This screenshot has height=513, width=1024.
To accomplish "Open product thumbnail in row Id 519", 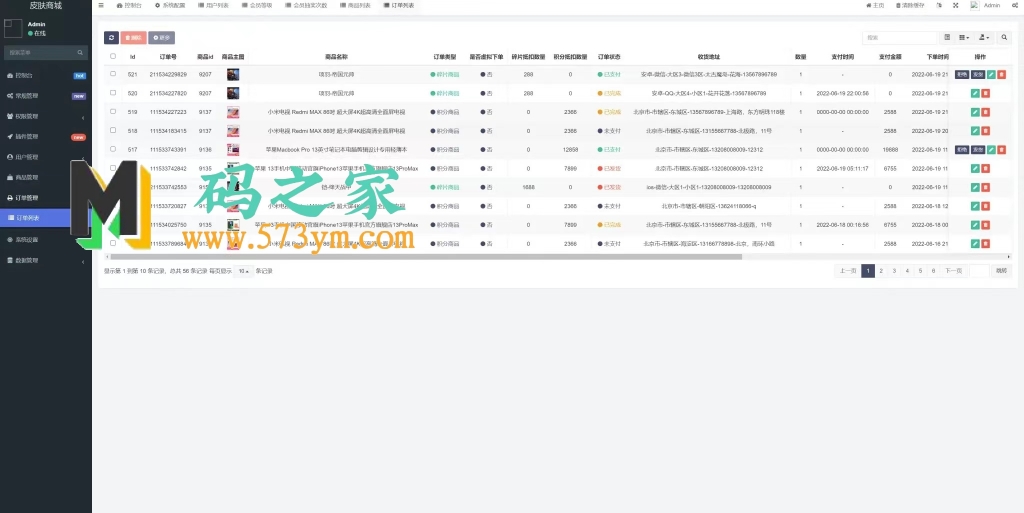I will 233,112.
